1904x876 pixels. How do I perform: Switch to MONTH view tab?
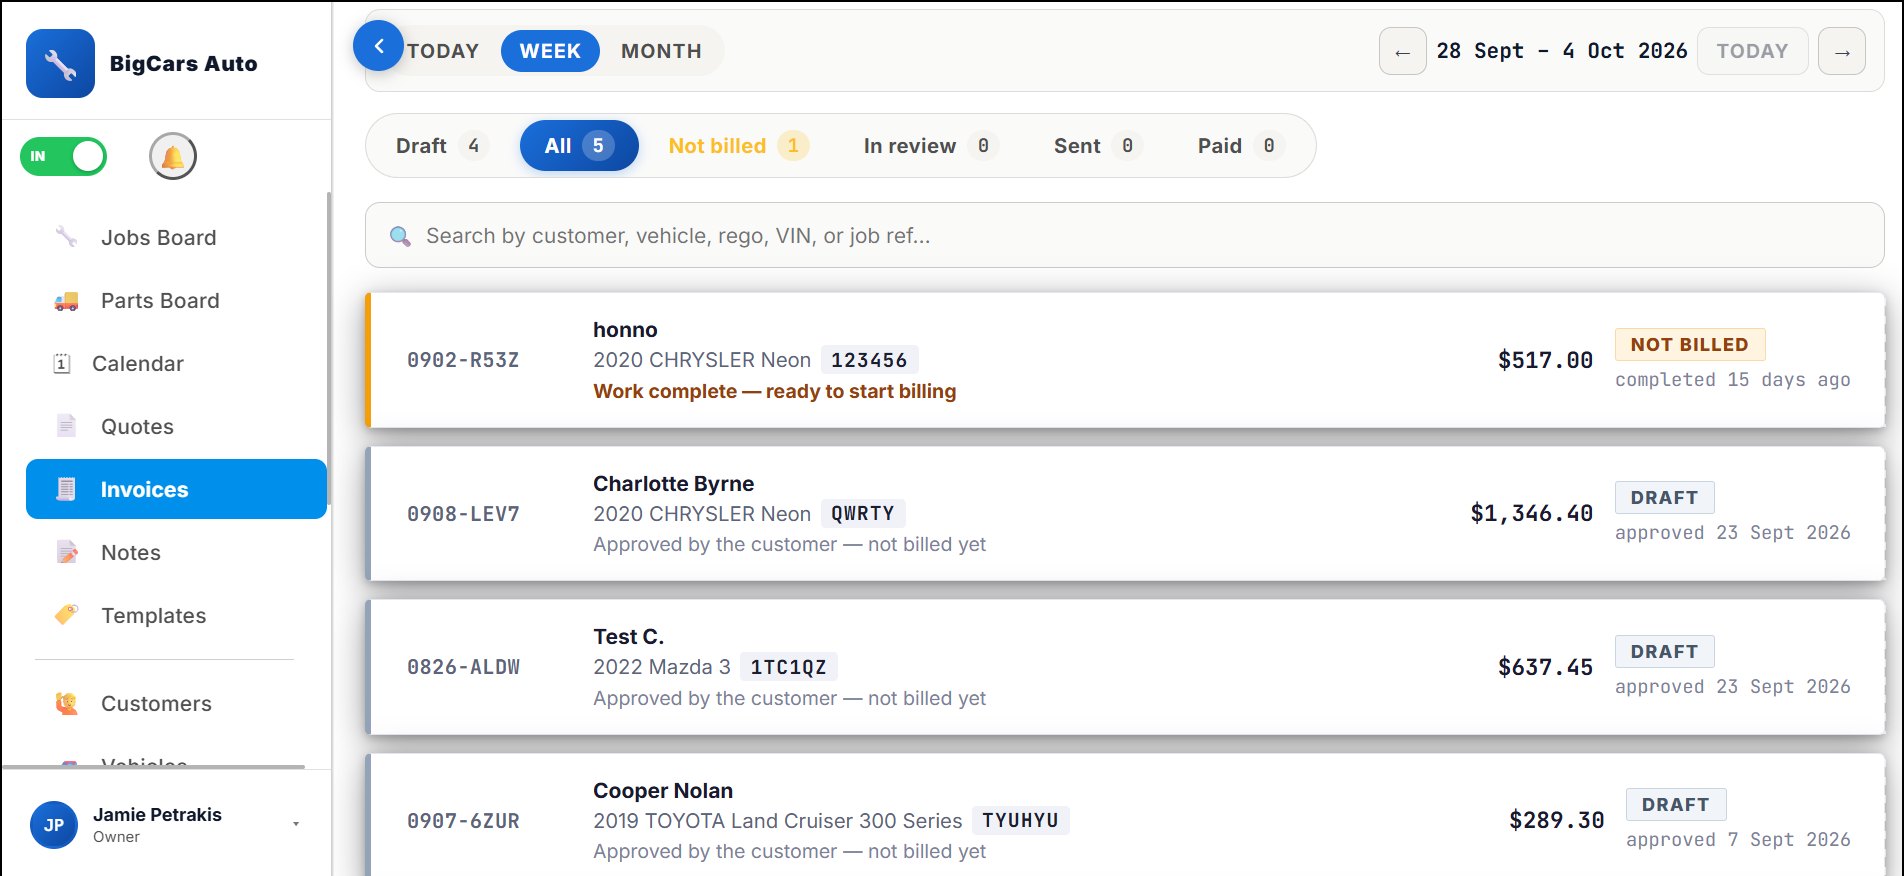click(x=661, y=51)
